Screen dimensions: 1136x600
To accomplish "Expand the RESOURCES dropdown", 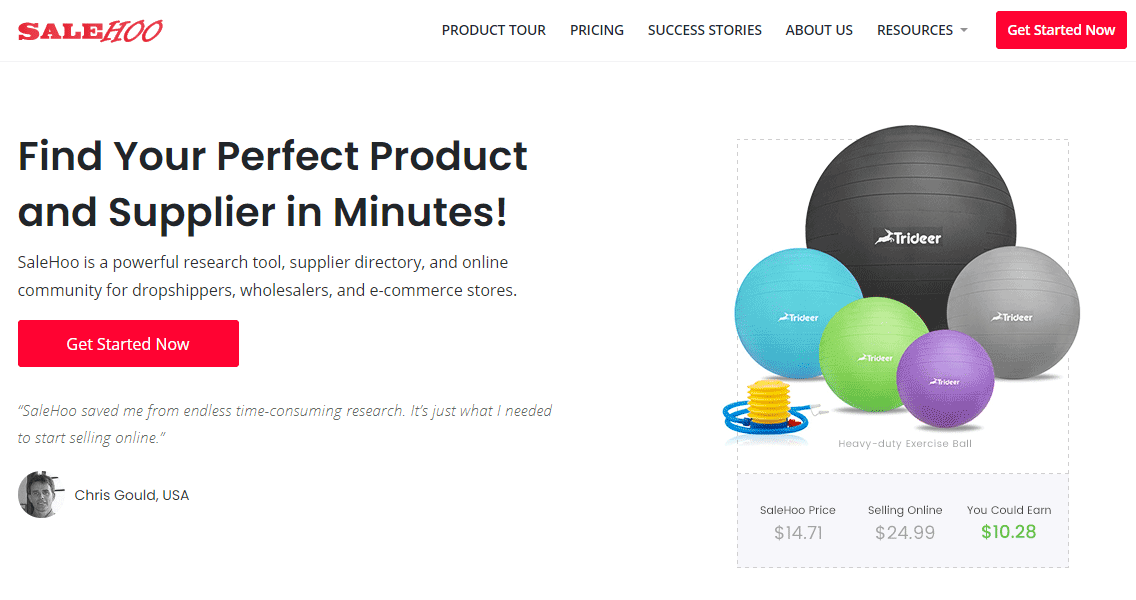I will pos(914,30).
